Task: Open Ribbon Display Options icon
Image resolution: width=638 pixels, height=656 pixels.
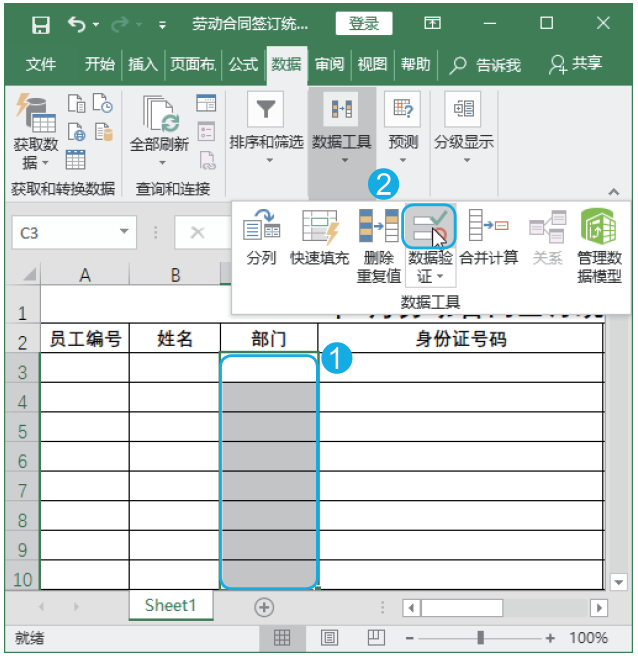Action: [432, 23]
